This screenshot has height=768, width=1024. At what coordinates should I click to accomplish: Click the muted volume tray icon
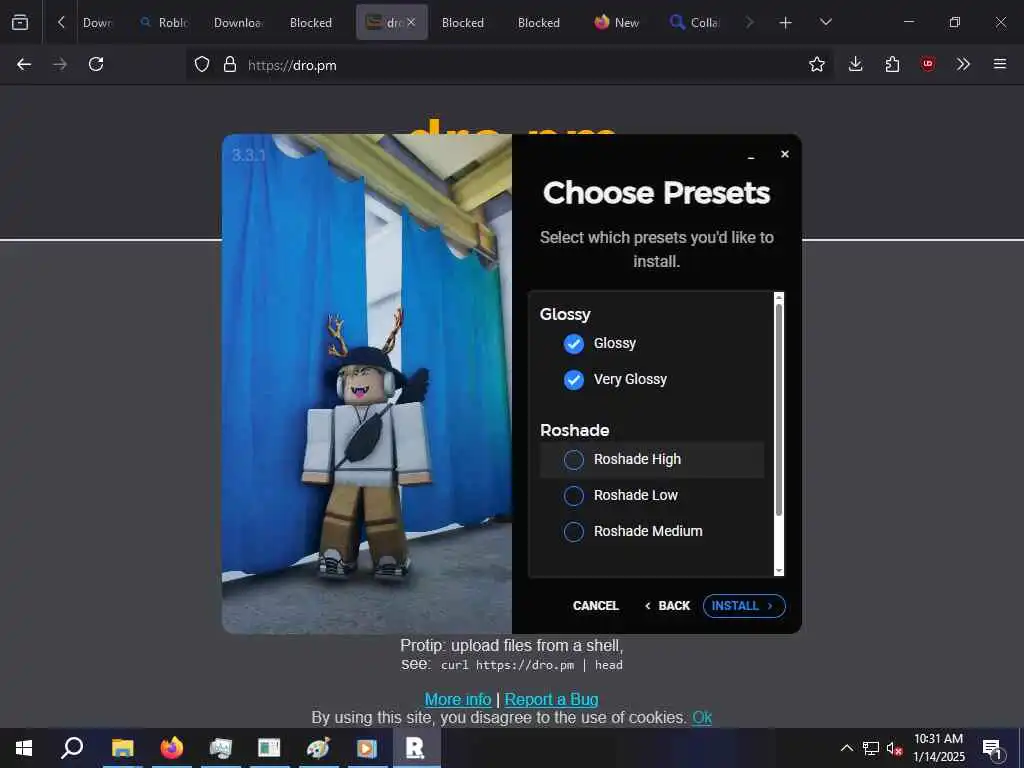click(x=894, y=748)
